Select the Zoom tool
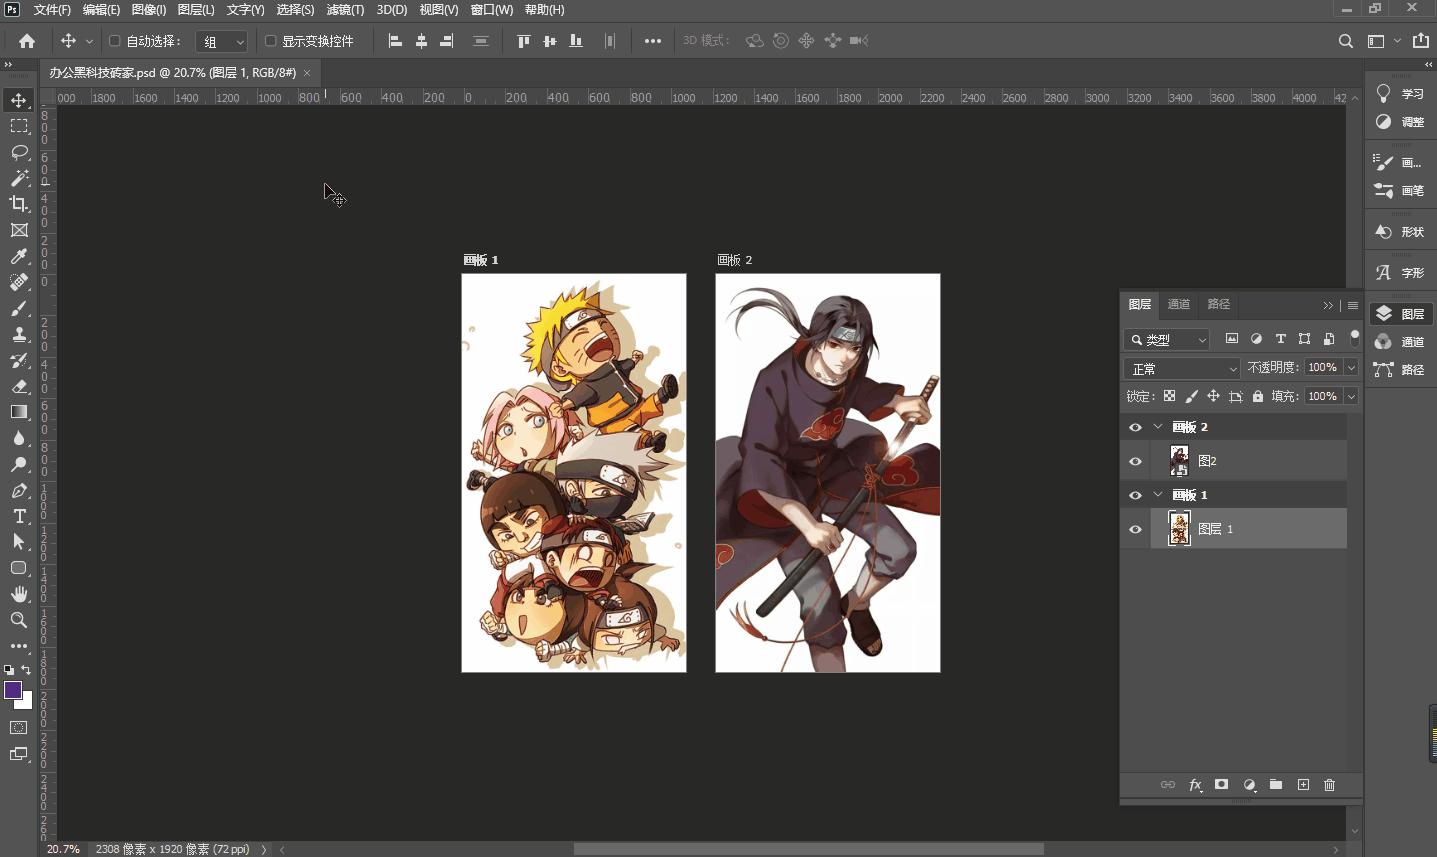 point(19,620)
